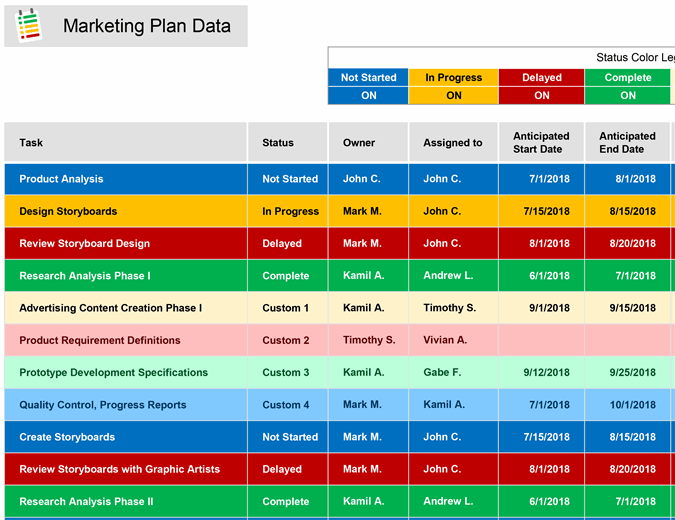Select the Marketing Plan Data title

147,27
